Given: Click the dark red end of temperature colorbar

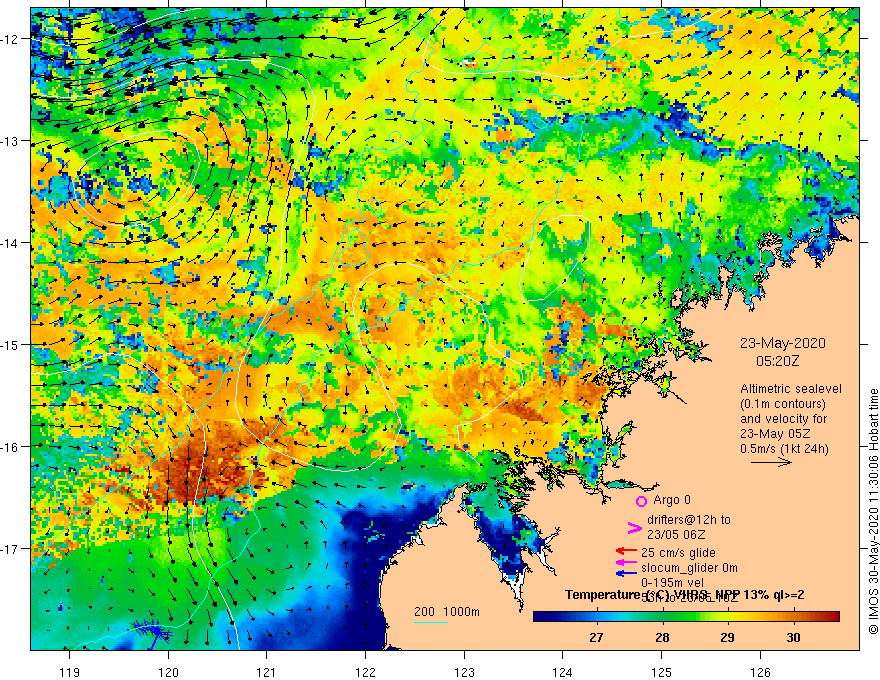Looking at the screenshot, I should (833, 617).
